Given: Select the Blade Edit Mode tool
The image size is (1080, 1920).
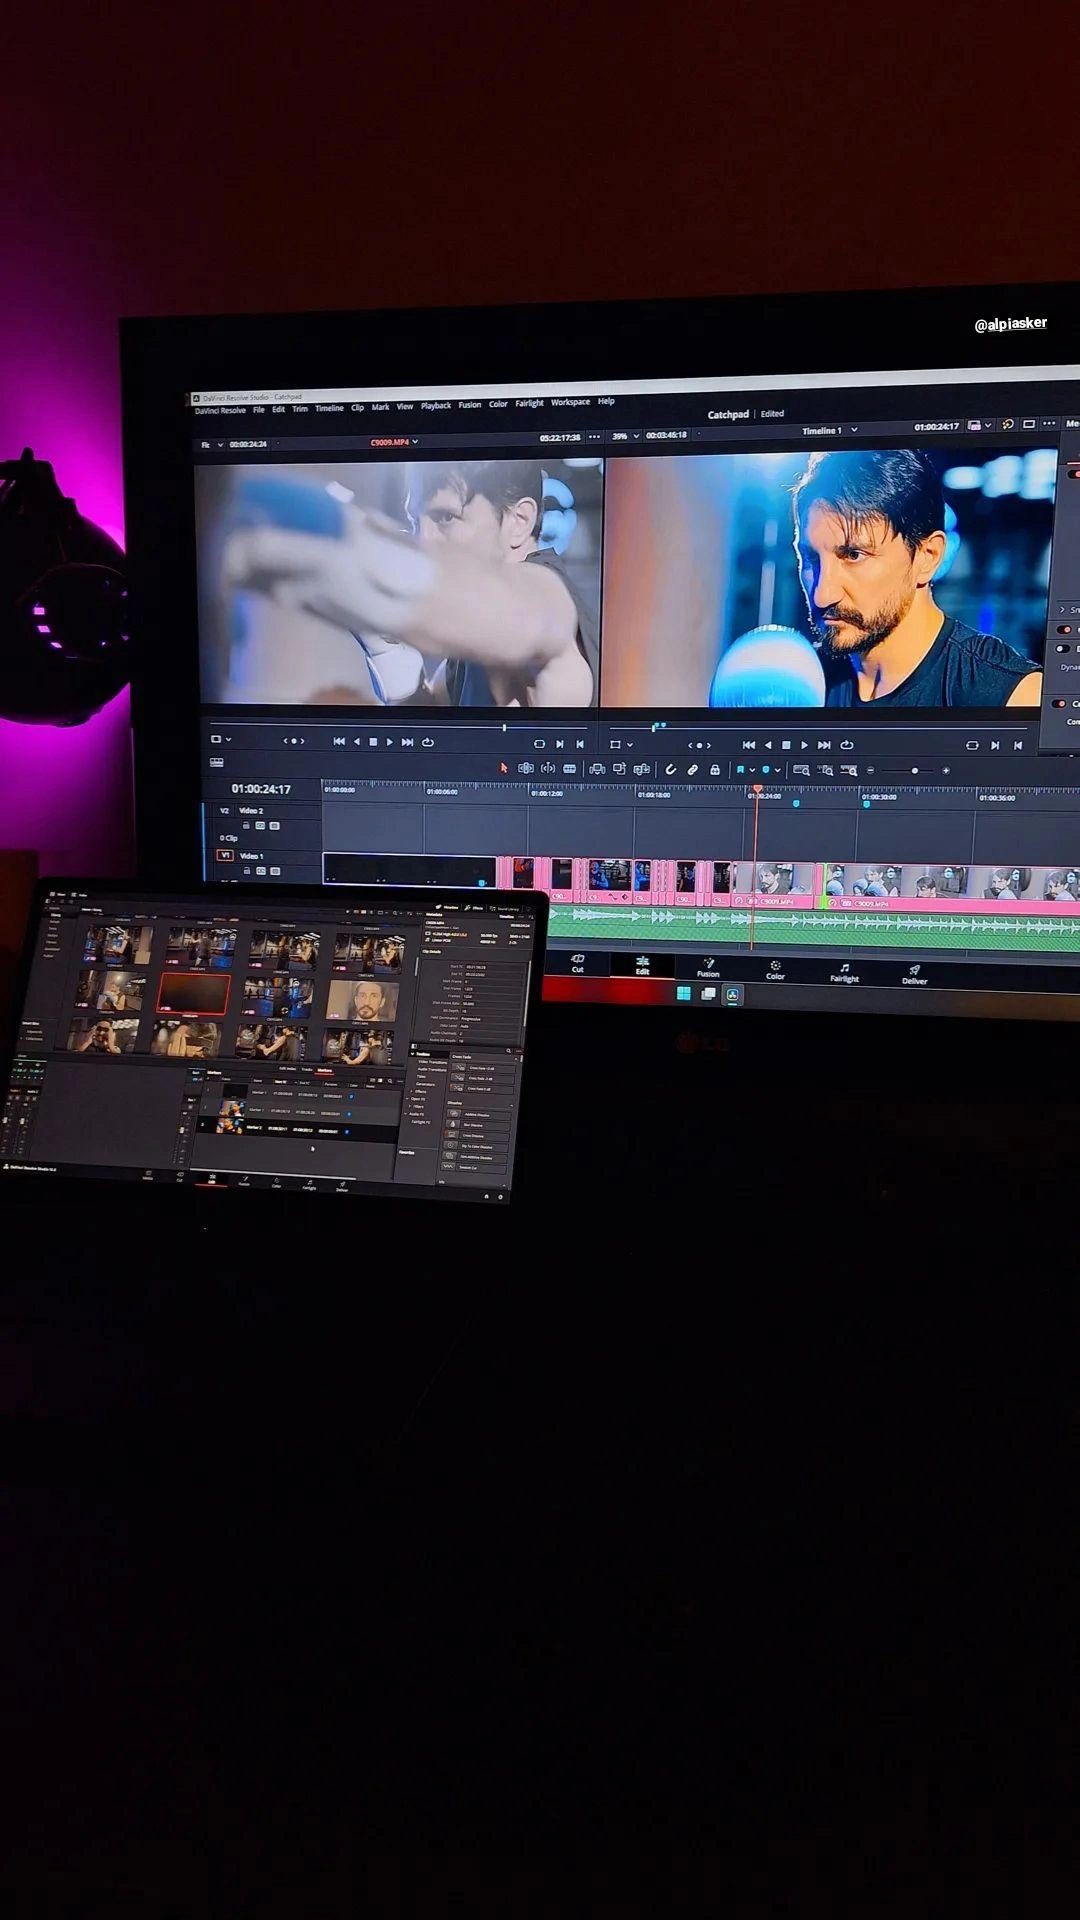Looking at the screenshot, I should (570, 768).
